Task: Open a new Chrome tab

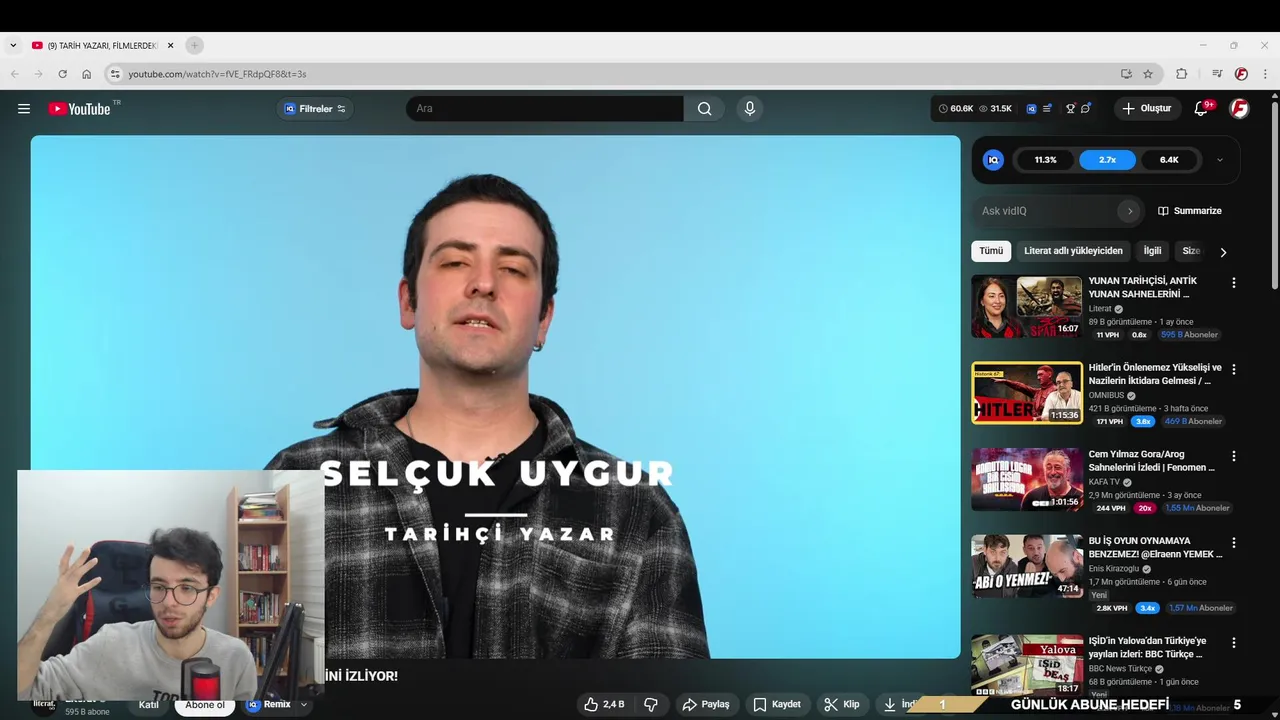Action: (194, 45)
